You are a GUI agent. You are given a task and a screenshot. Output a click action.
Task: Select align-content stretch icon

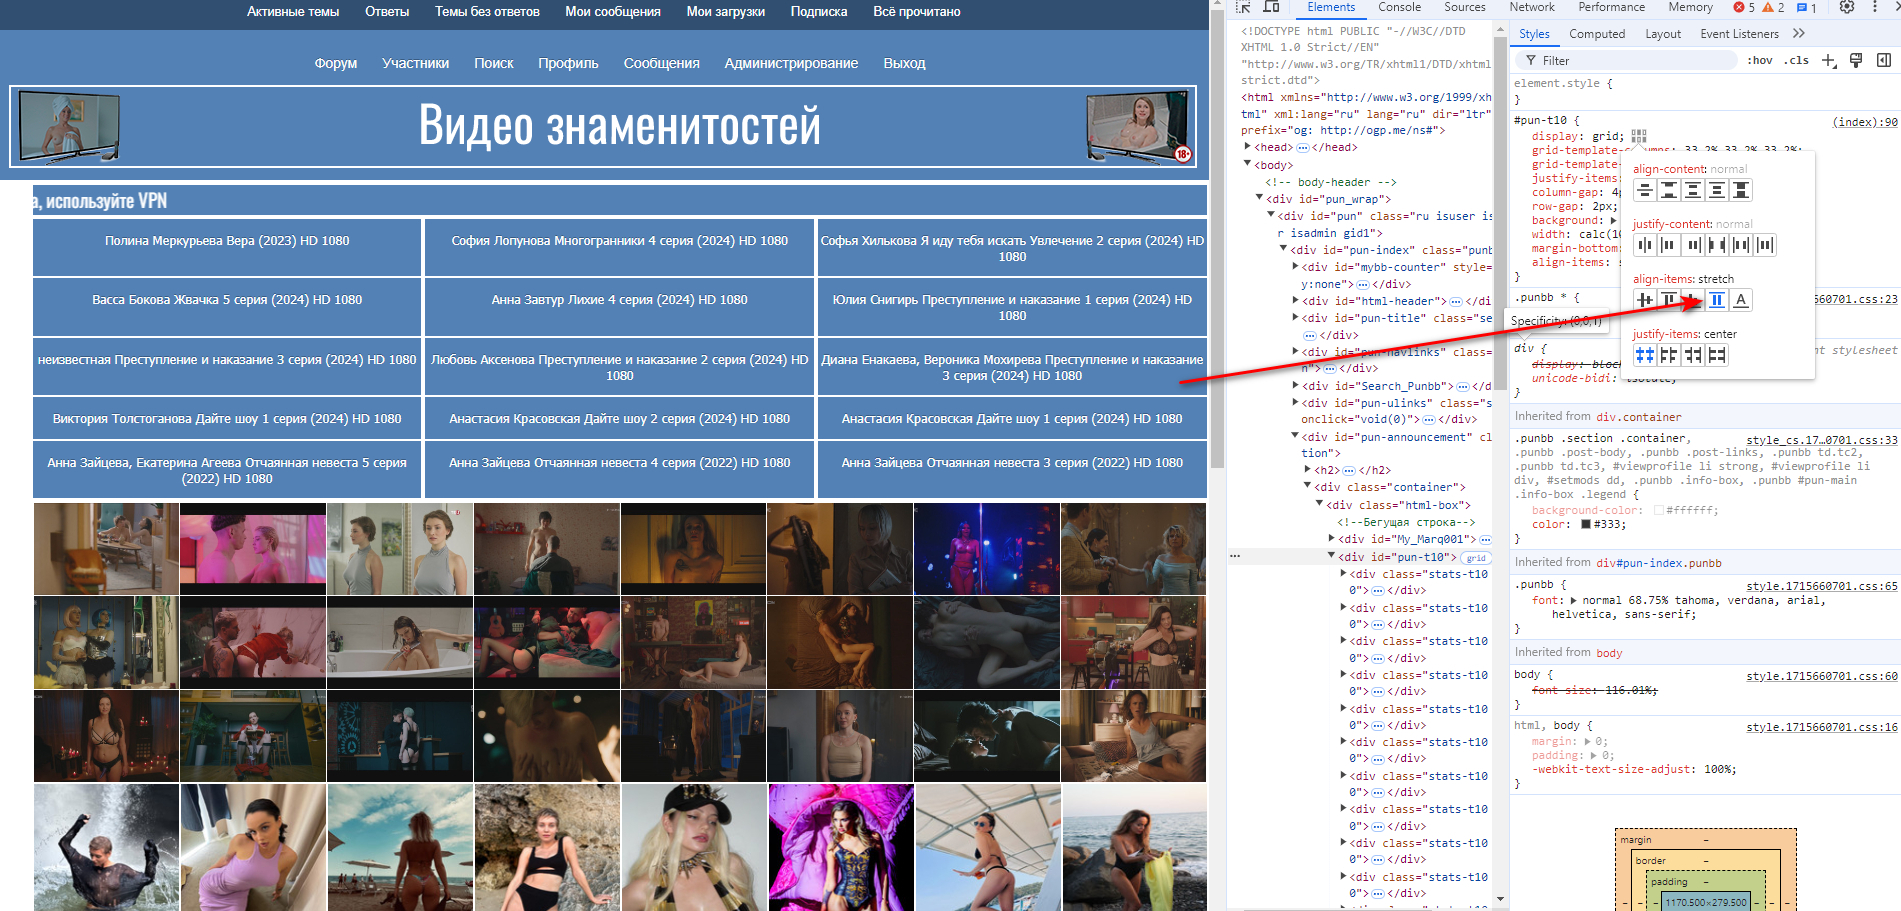[x=1741, y=190]
